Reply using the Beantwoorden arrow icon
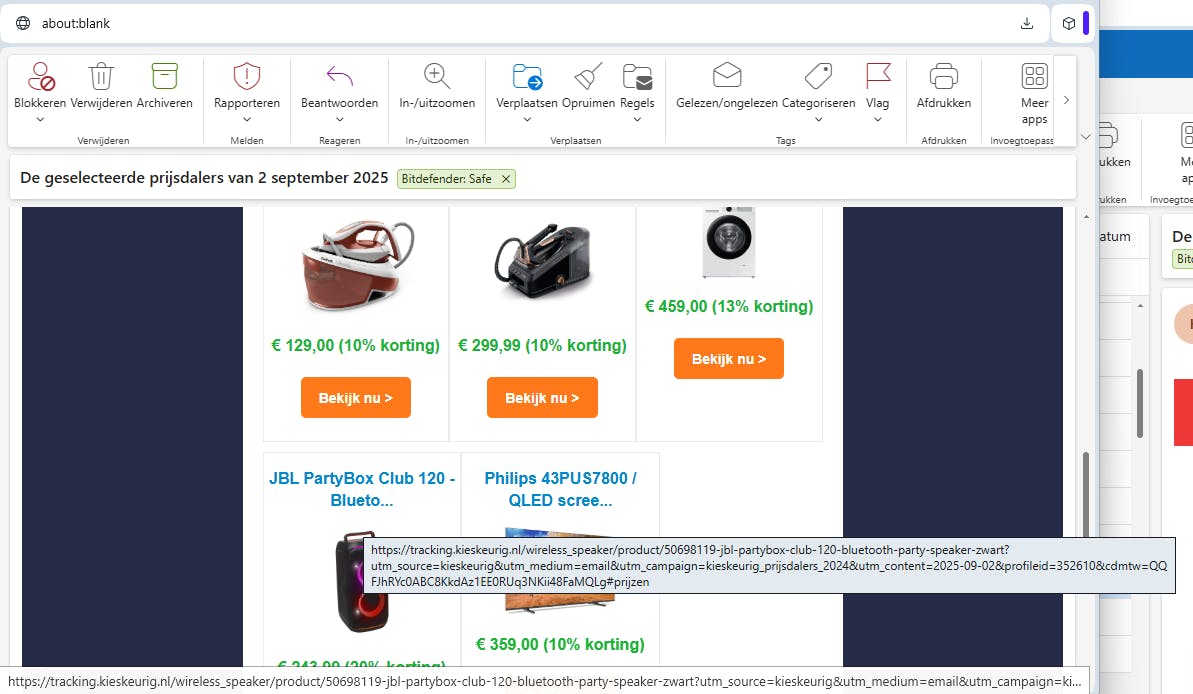Viewport: 1193px width, 694px height. (339, 76)
